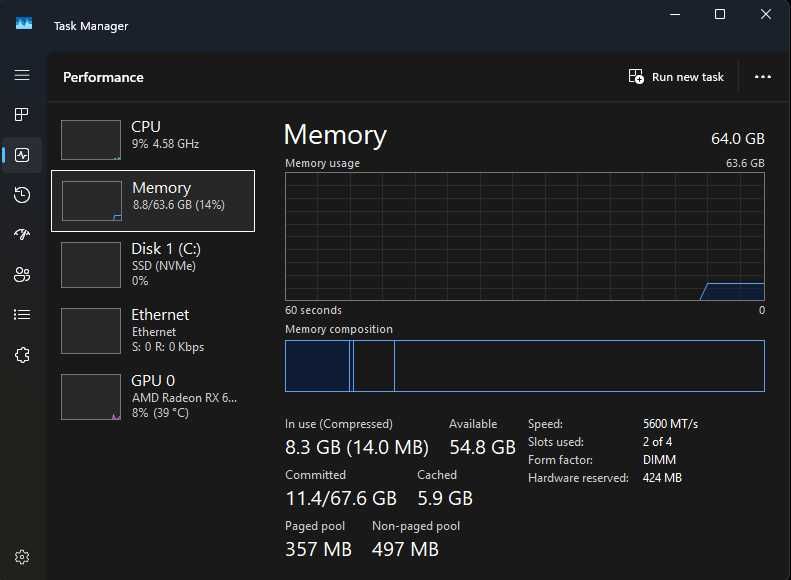The image size is (791, 580).
Task: Open the App history page
Action: click(x=22, y=195)
